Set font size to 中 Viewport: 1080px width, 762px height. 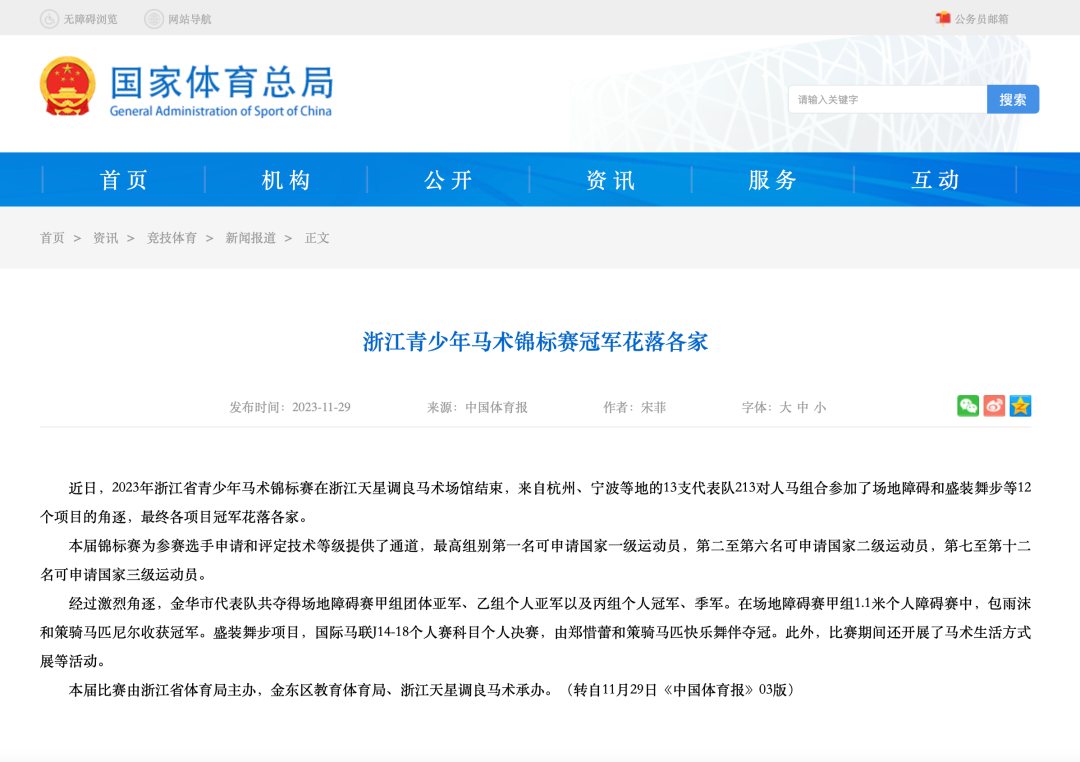pos(802,407)
